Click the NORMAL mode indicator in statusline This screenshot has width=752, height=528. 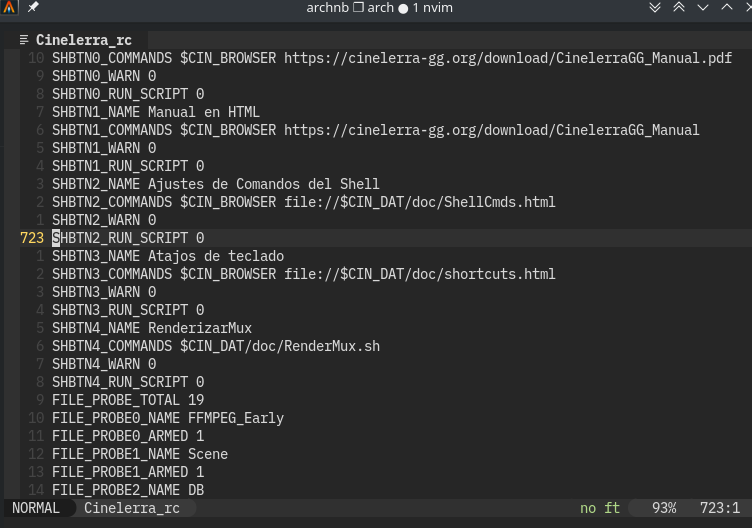[x=36, y=508]
